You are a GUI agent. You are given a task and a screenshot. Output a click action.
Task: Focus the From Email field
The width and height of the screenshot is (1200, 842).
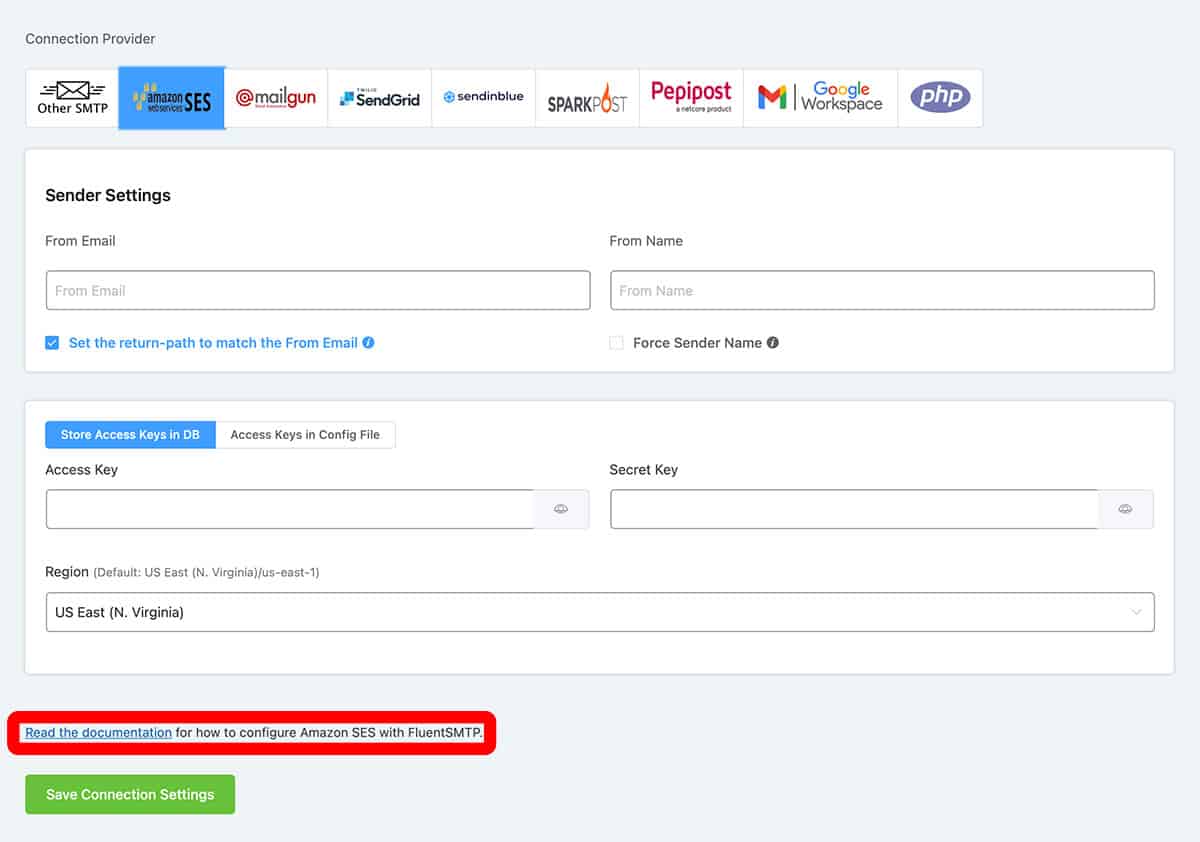click(x=318, y=290)
